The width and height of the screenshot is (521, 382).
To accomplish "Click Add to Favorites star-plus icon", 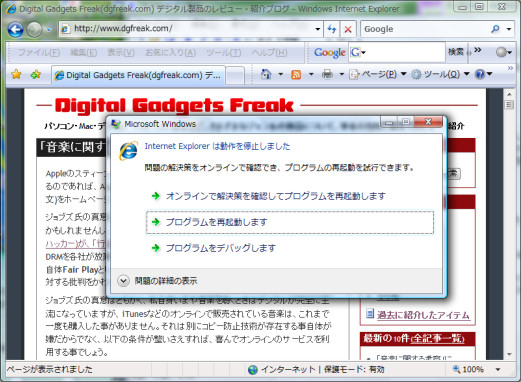I will (x=36, y=74).
